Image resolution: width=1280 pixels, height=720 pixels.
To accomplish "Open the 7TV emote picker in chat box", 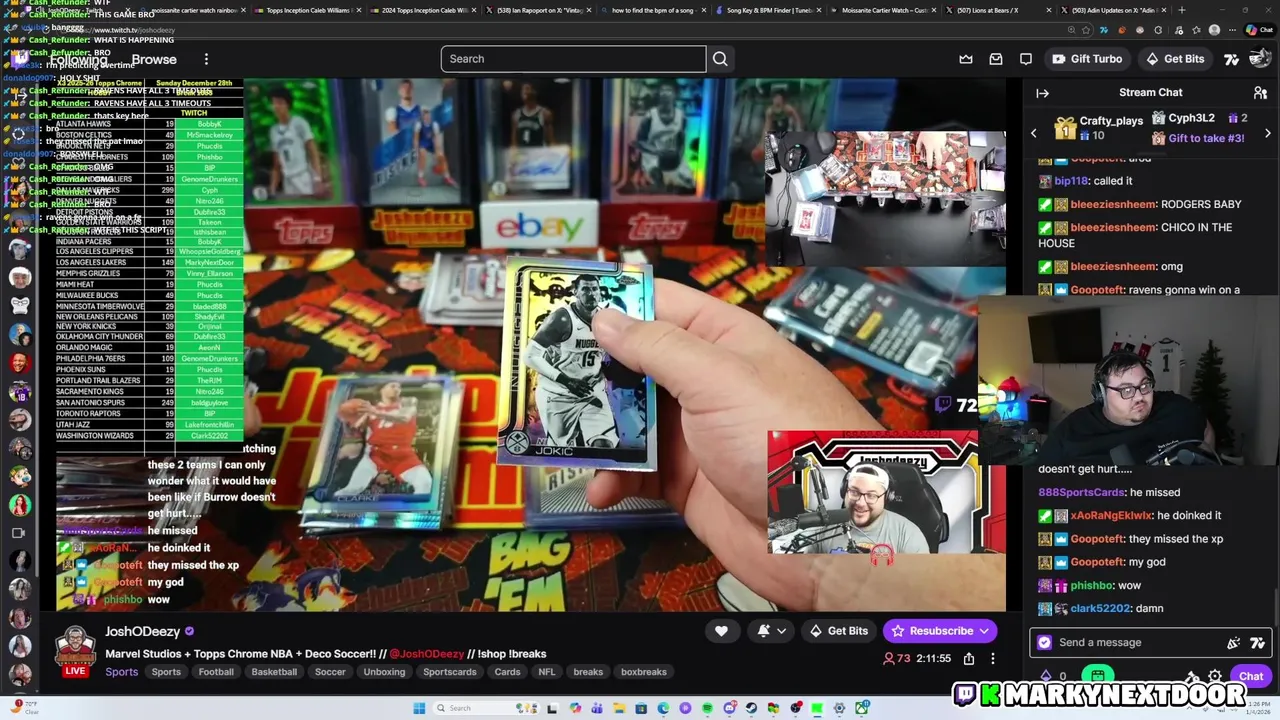I will tap(1257, 643).
